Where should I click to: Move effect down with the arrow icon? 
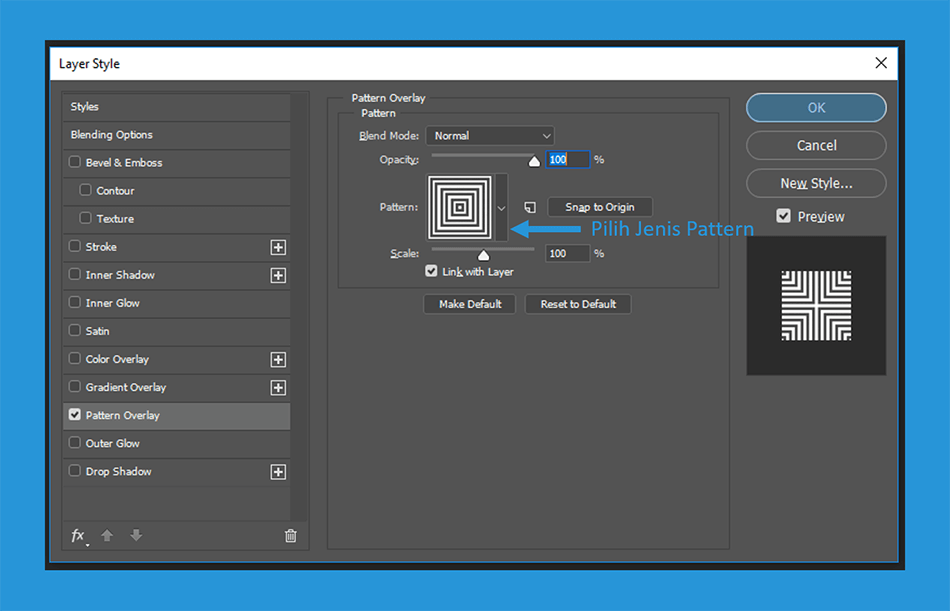[136, 535]
